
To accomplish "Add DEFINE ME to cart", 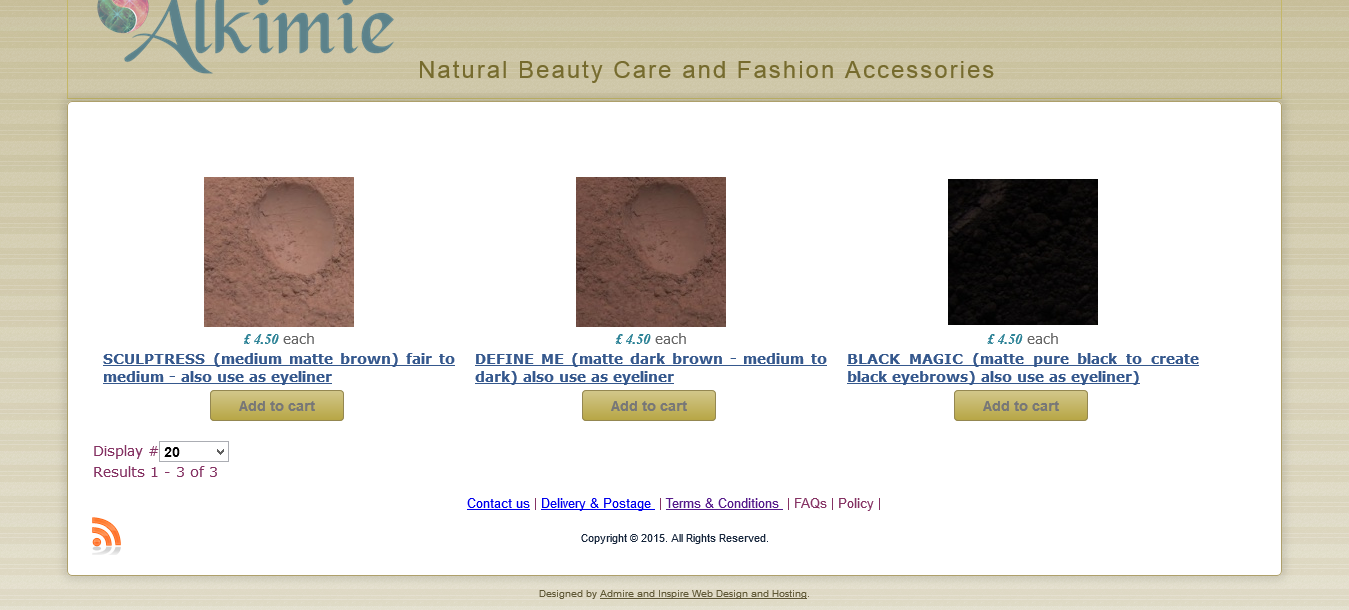I will [649, 406].
